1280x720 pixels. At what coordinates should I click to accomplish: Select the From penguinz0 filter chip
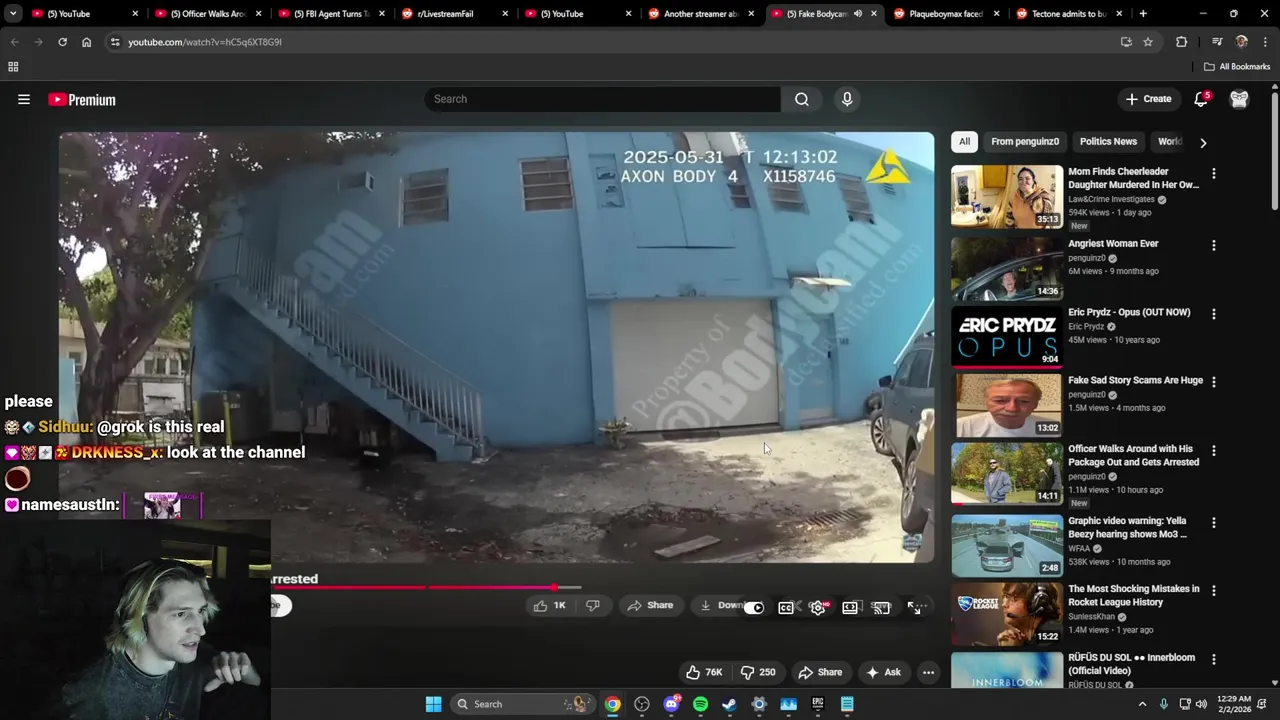1025,142
